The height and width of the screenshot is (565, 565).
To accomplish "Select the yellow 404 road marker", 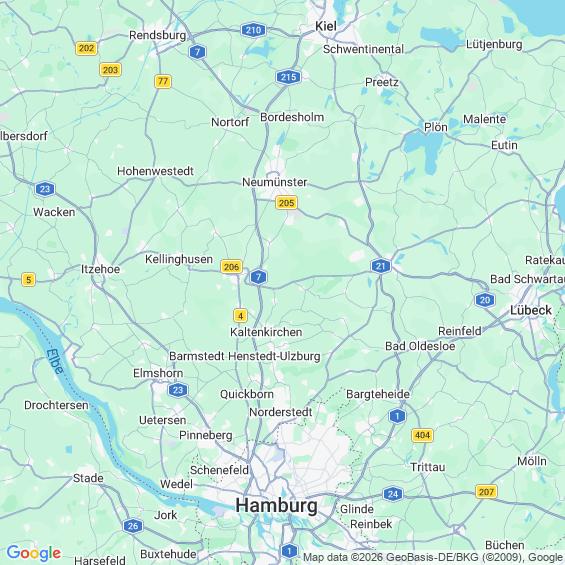I will pos(422,435).
